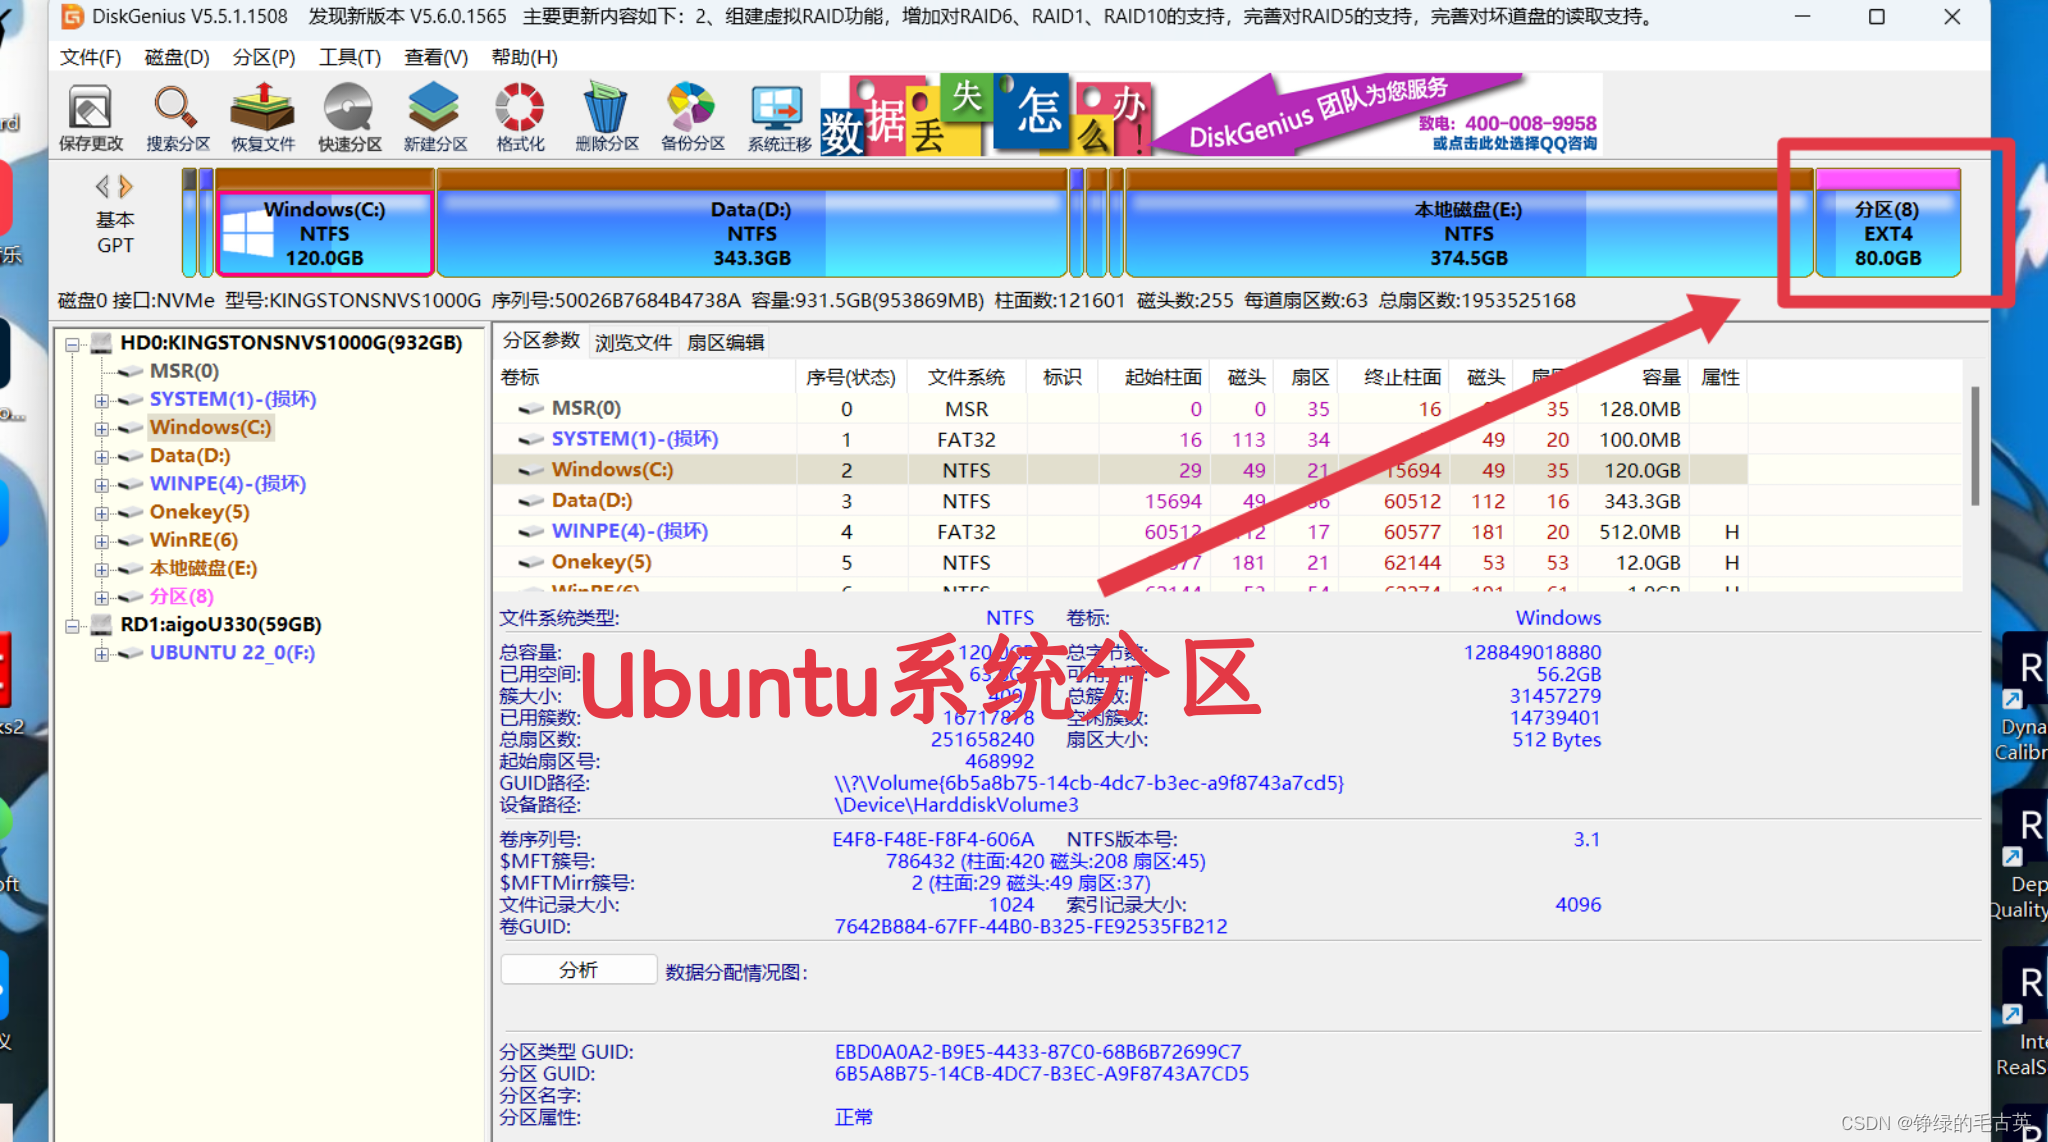Expand the WinRE(6) tree node
This screenshot has width=2048, height=1142.
click(x=101, y=541)
